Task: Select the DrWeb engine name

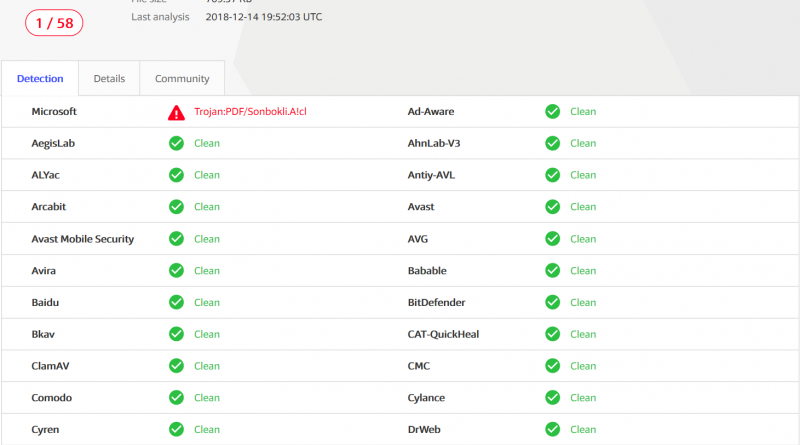Action: pyautogui.click(x=423, y=429)
